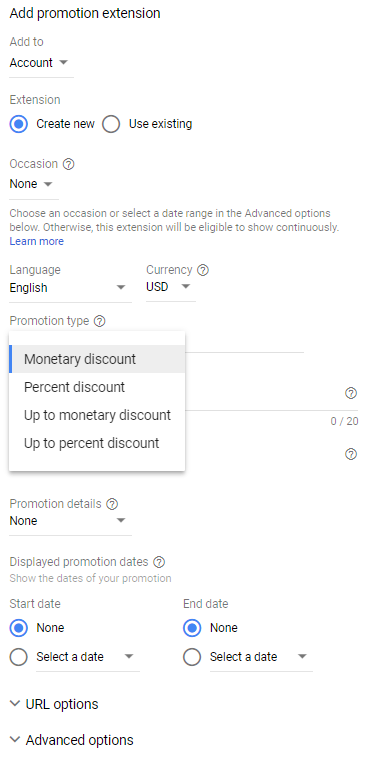Click the Occasion help question mark icon

(x=69, y=164)
